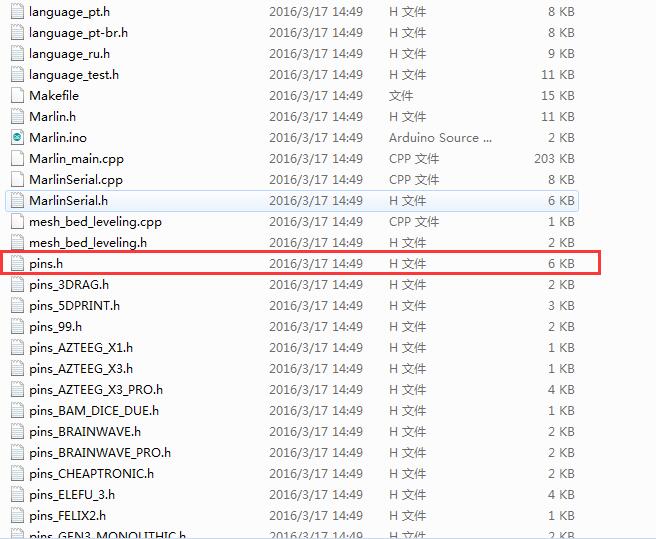Viewport: 656px width, 539px height.
Task: Click the icon beside pins_BRAINWAVE.h
Action: click(17, 431)
